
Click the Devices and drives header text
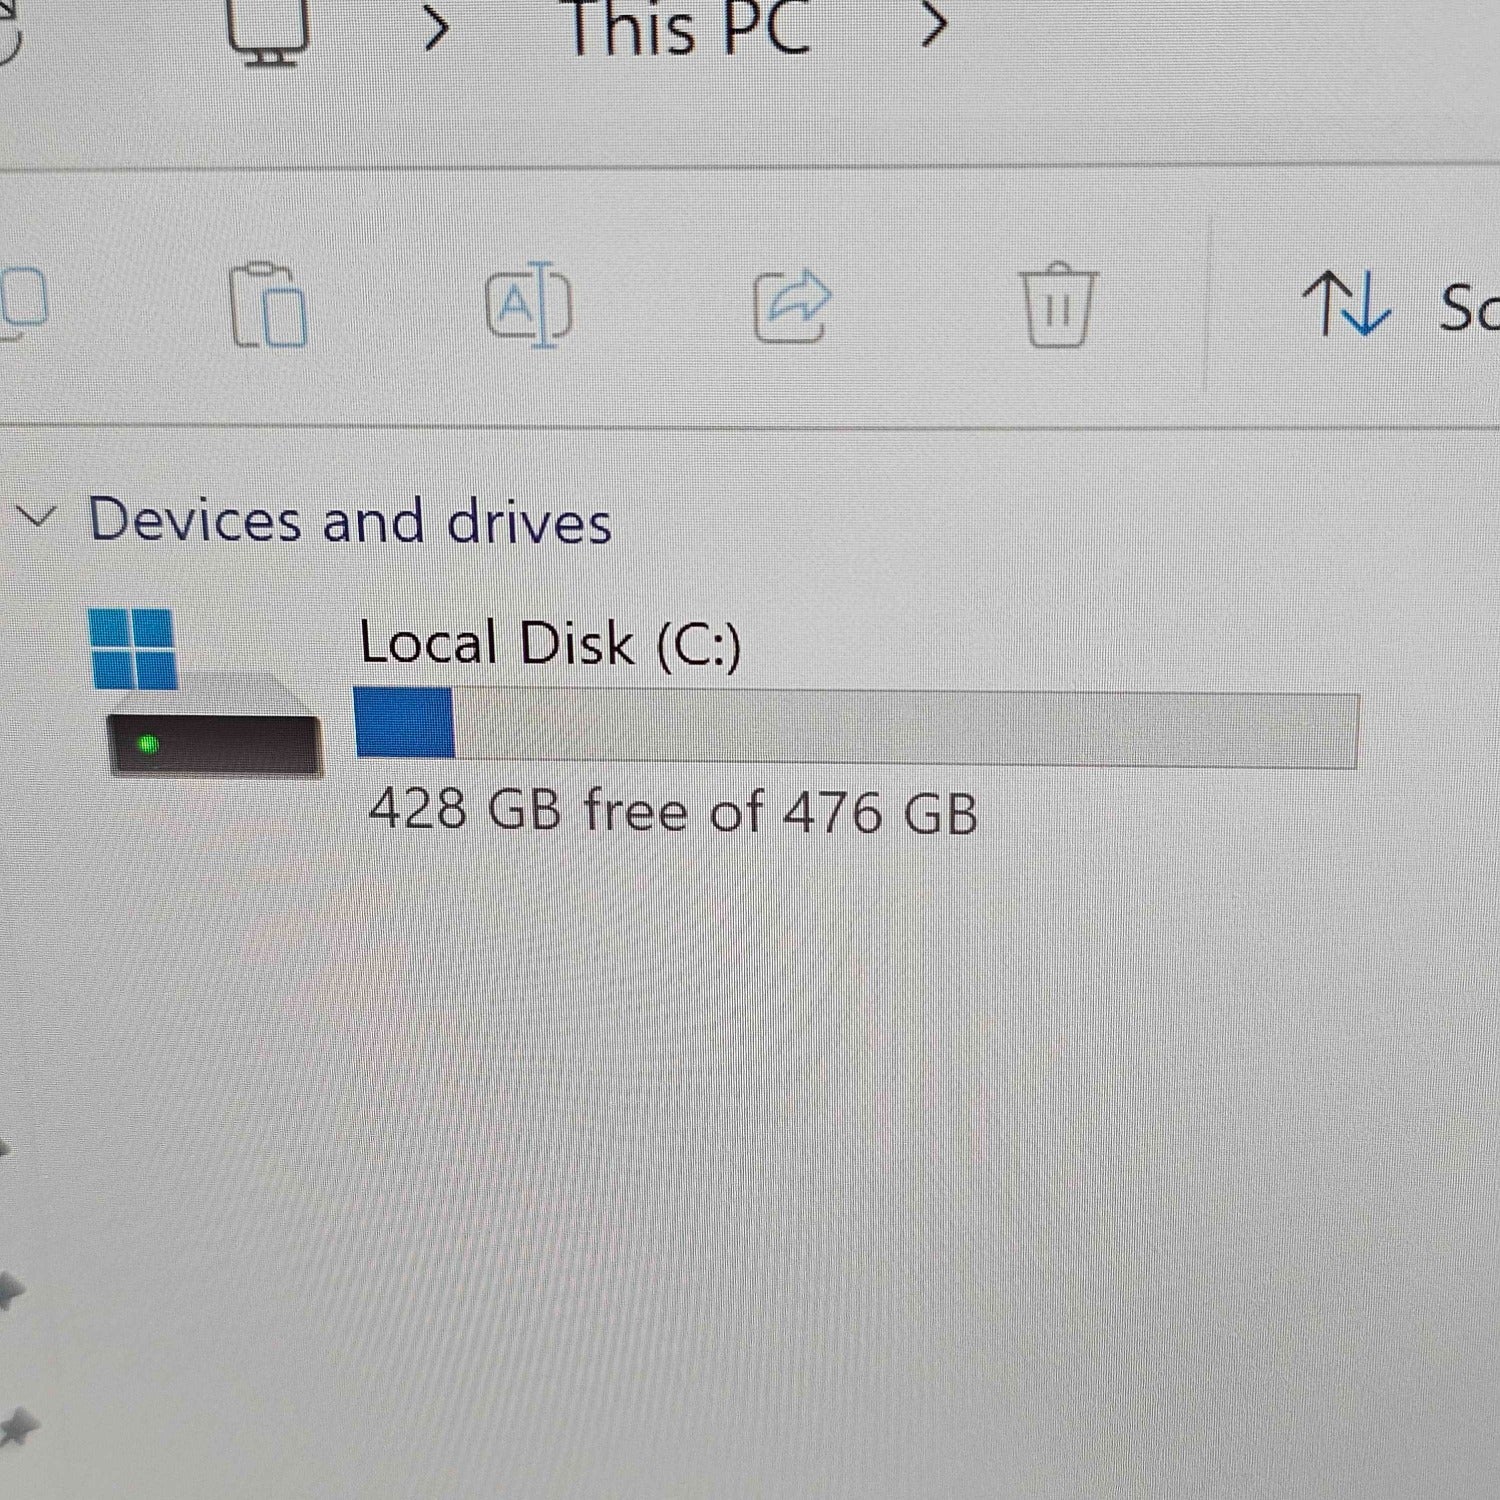pos(350,521)
